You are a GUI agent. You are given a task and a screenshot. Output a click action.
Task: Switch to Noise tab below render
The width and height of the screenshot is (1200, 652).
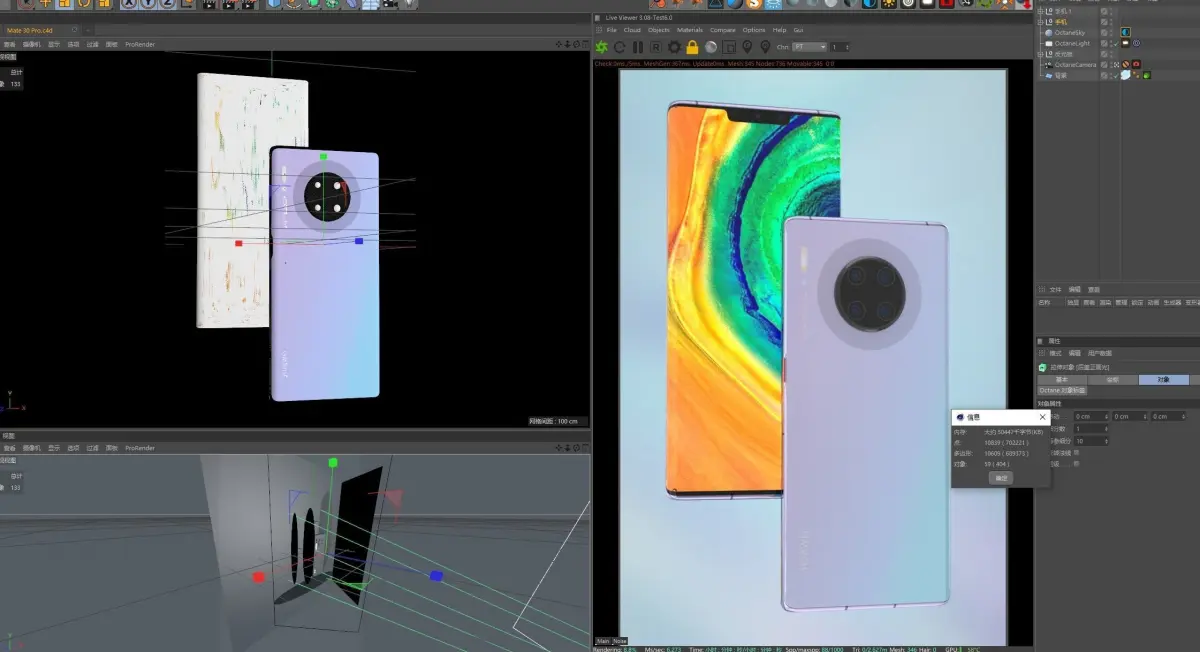620,641
